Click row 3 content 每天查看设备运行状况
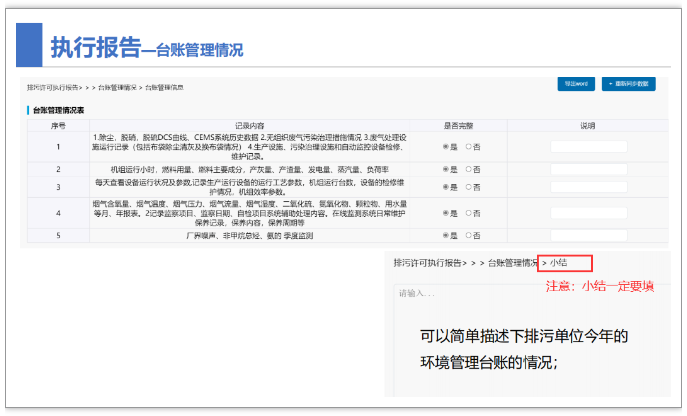 click(x=249, y=187)
